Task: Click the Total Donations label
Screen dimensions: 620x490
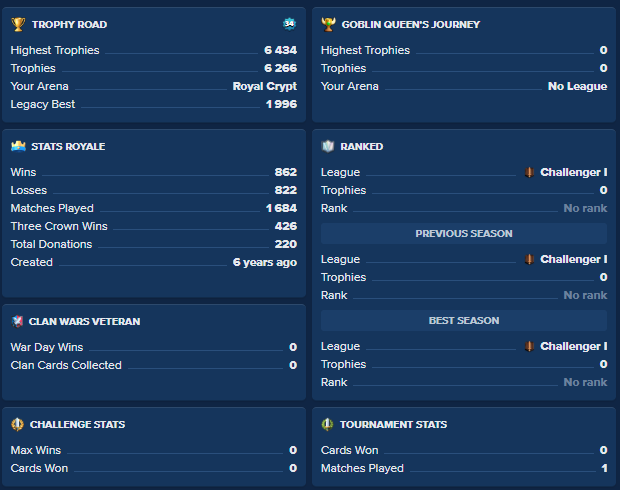Action: [51, 244]
